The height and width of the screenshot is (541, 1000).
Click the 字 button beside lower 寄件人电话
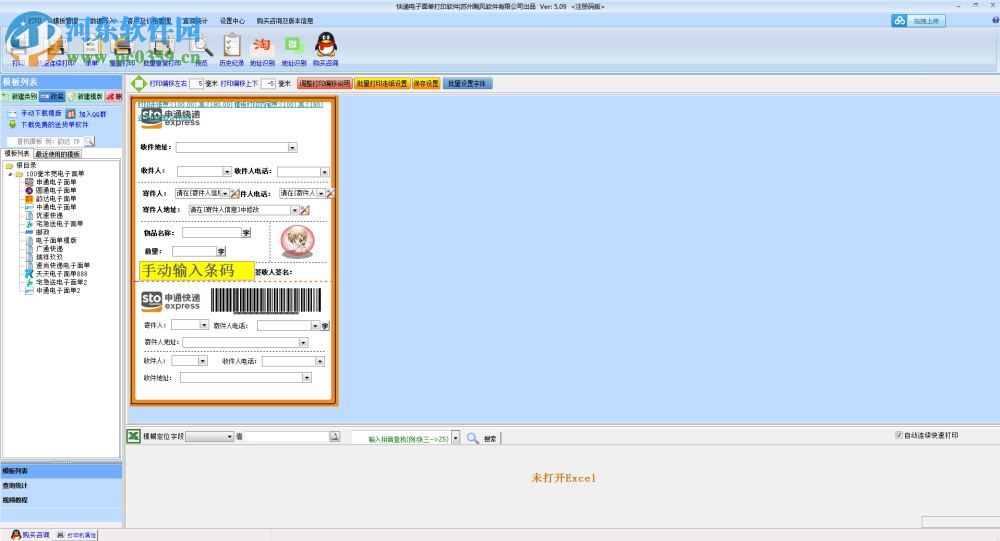click(x=325, y=326)
